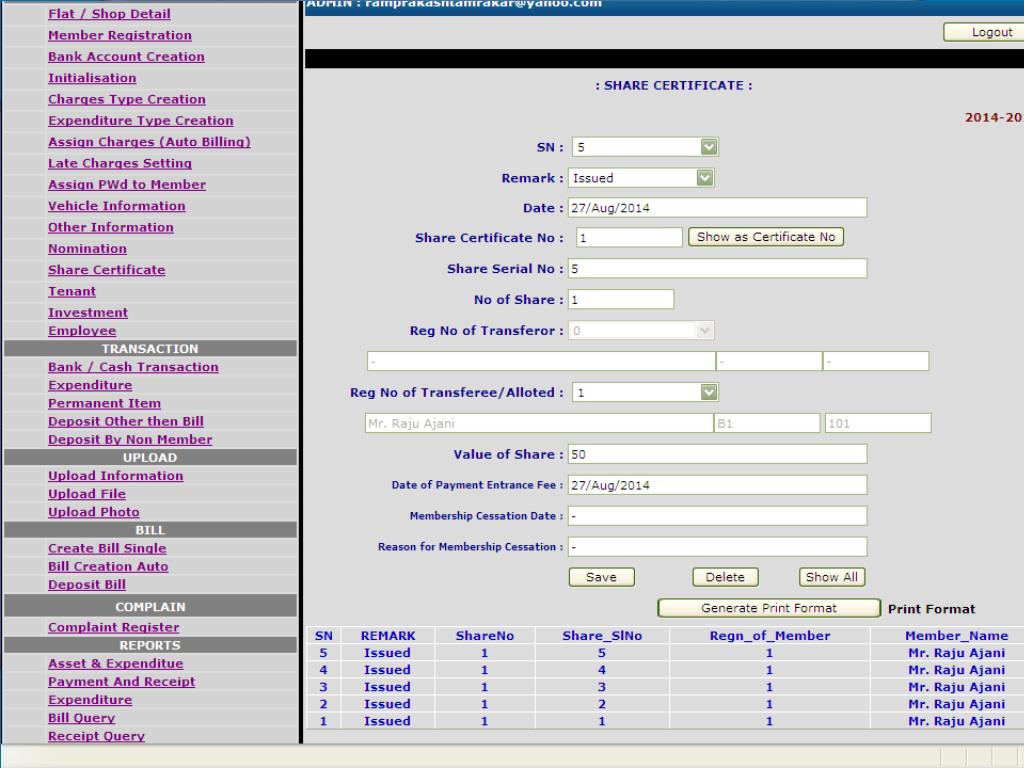
Task: Click the Value of Share field
Action: pyautogui.click(x=717, y=455)
